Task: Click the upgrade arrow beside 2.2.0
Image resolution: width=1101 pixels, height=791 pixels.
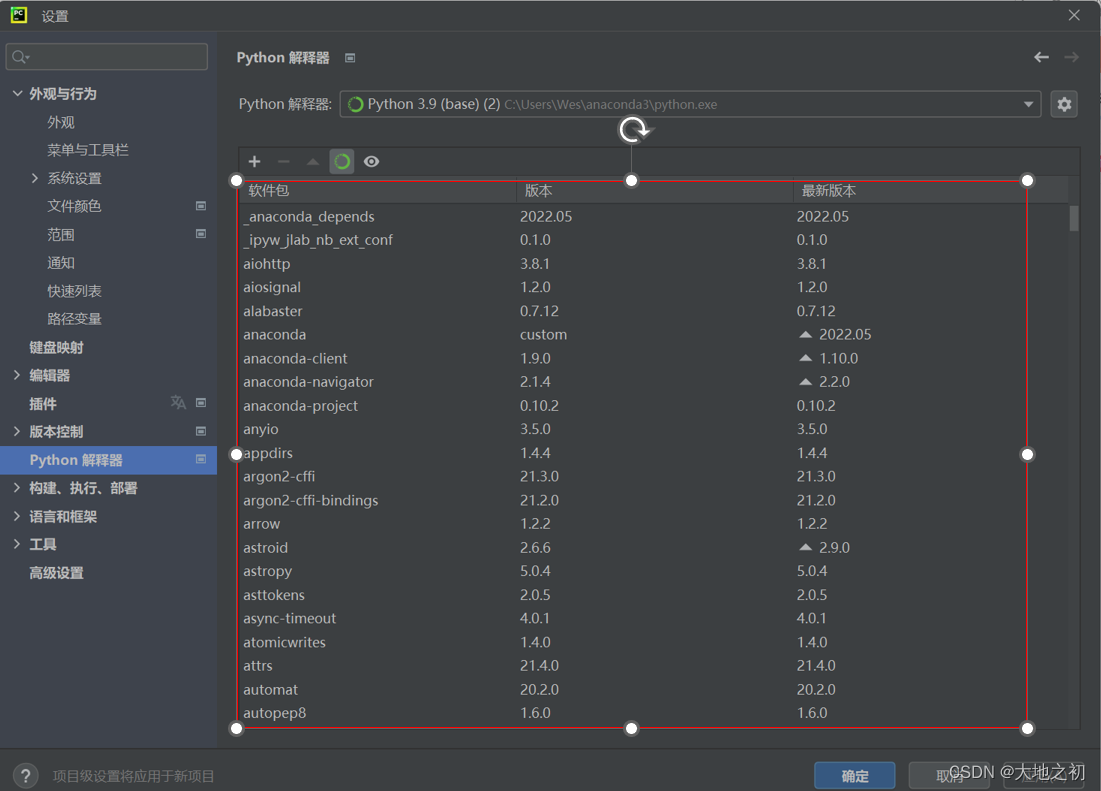Action: click(x=805, y=382)
